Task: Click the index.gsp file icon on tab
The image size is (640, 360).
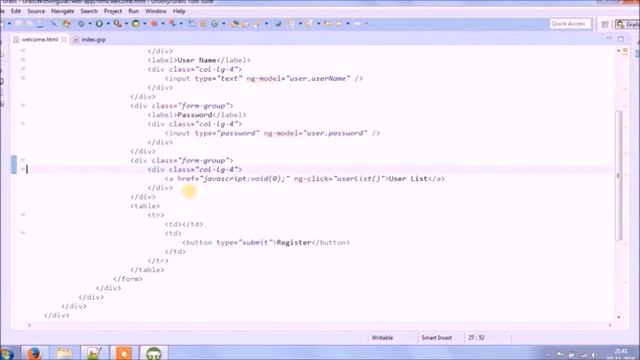Action: click(76, 40)
